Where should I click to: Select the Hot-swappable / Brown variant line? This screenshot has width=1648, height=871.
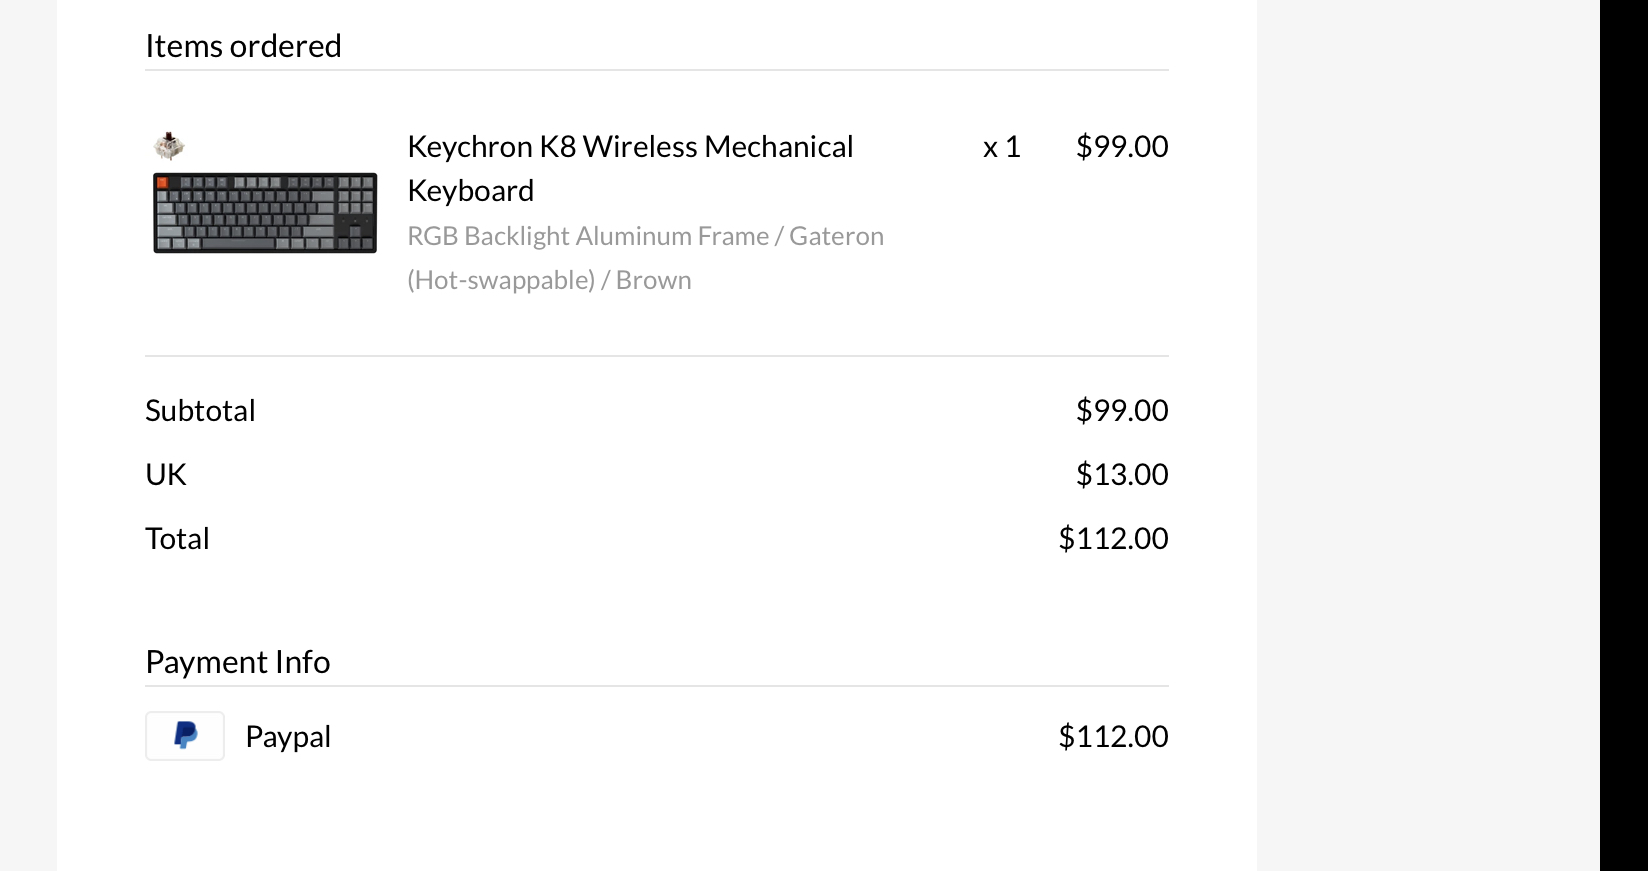coord(549,281)
